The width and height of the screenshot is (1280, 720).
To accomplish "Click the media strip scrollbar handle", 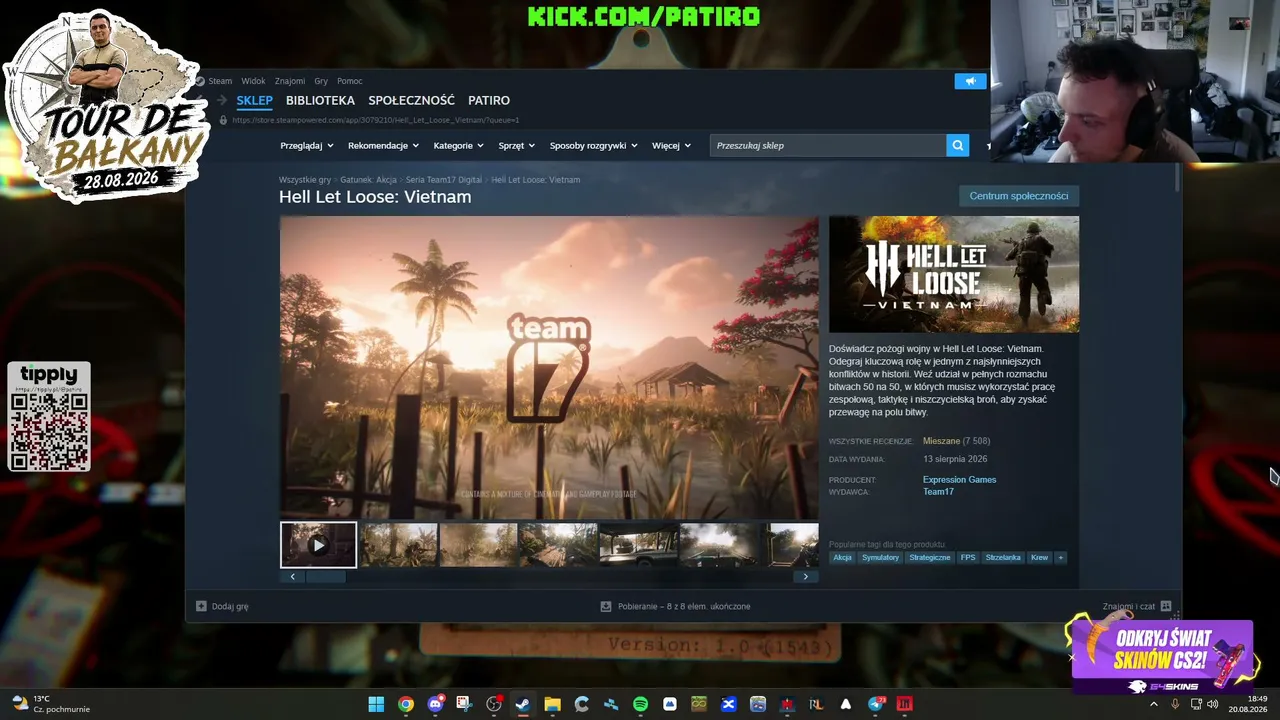I will pos(325,577).
